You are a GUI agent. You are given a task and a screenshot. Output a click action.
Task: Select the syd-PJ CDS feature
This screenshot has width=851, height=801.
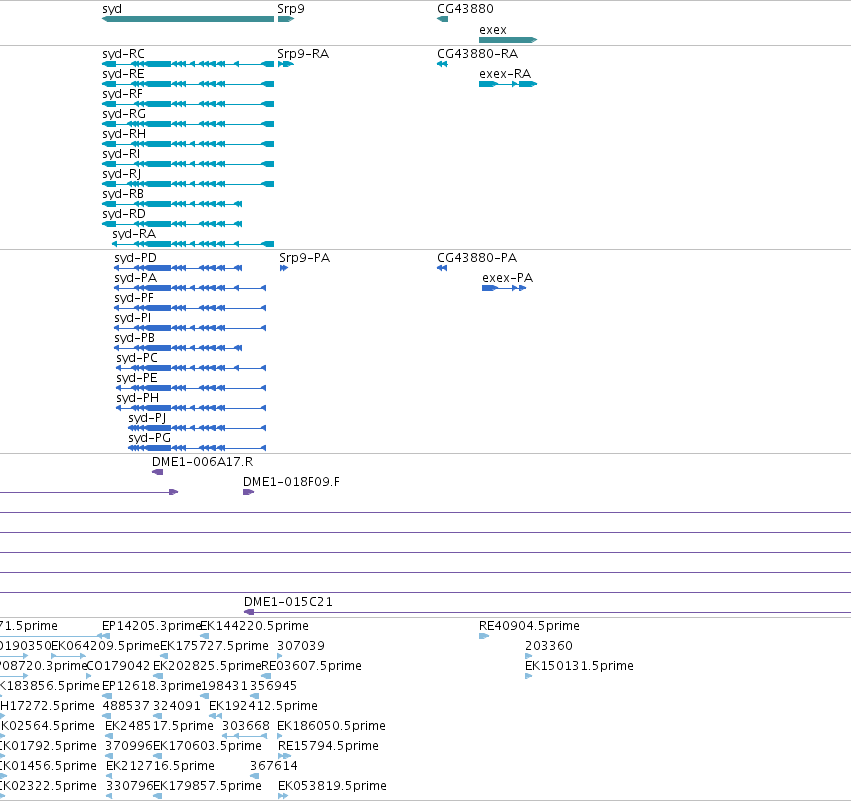197,428
